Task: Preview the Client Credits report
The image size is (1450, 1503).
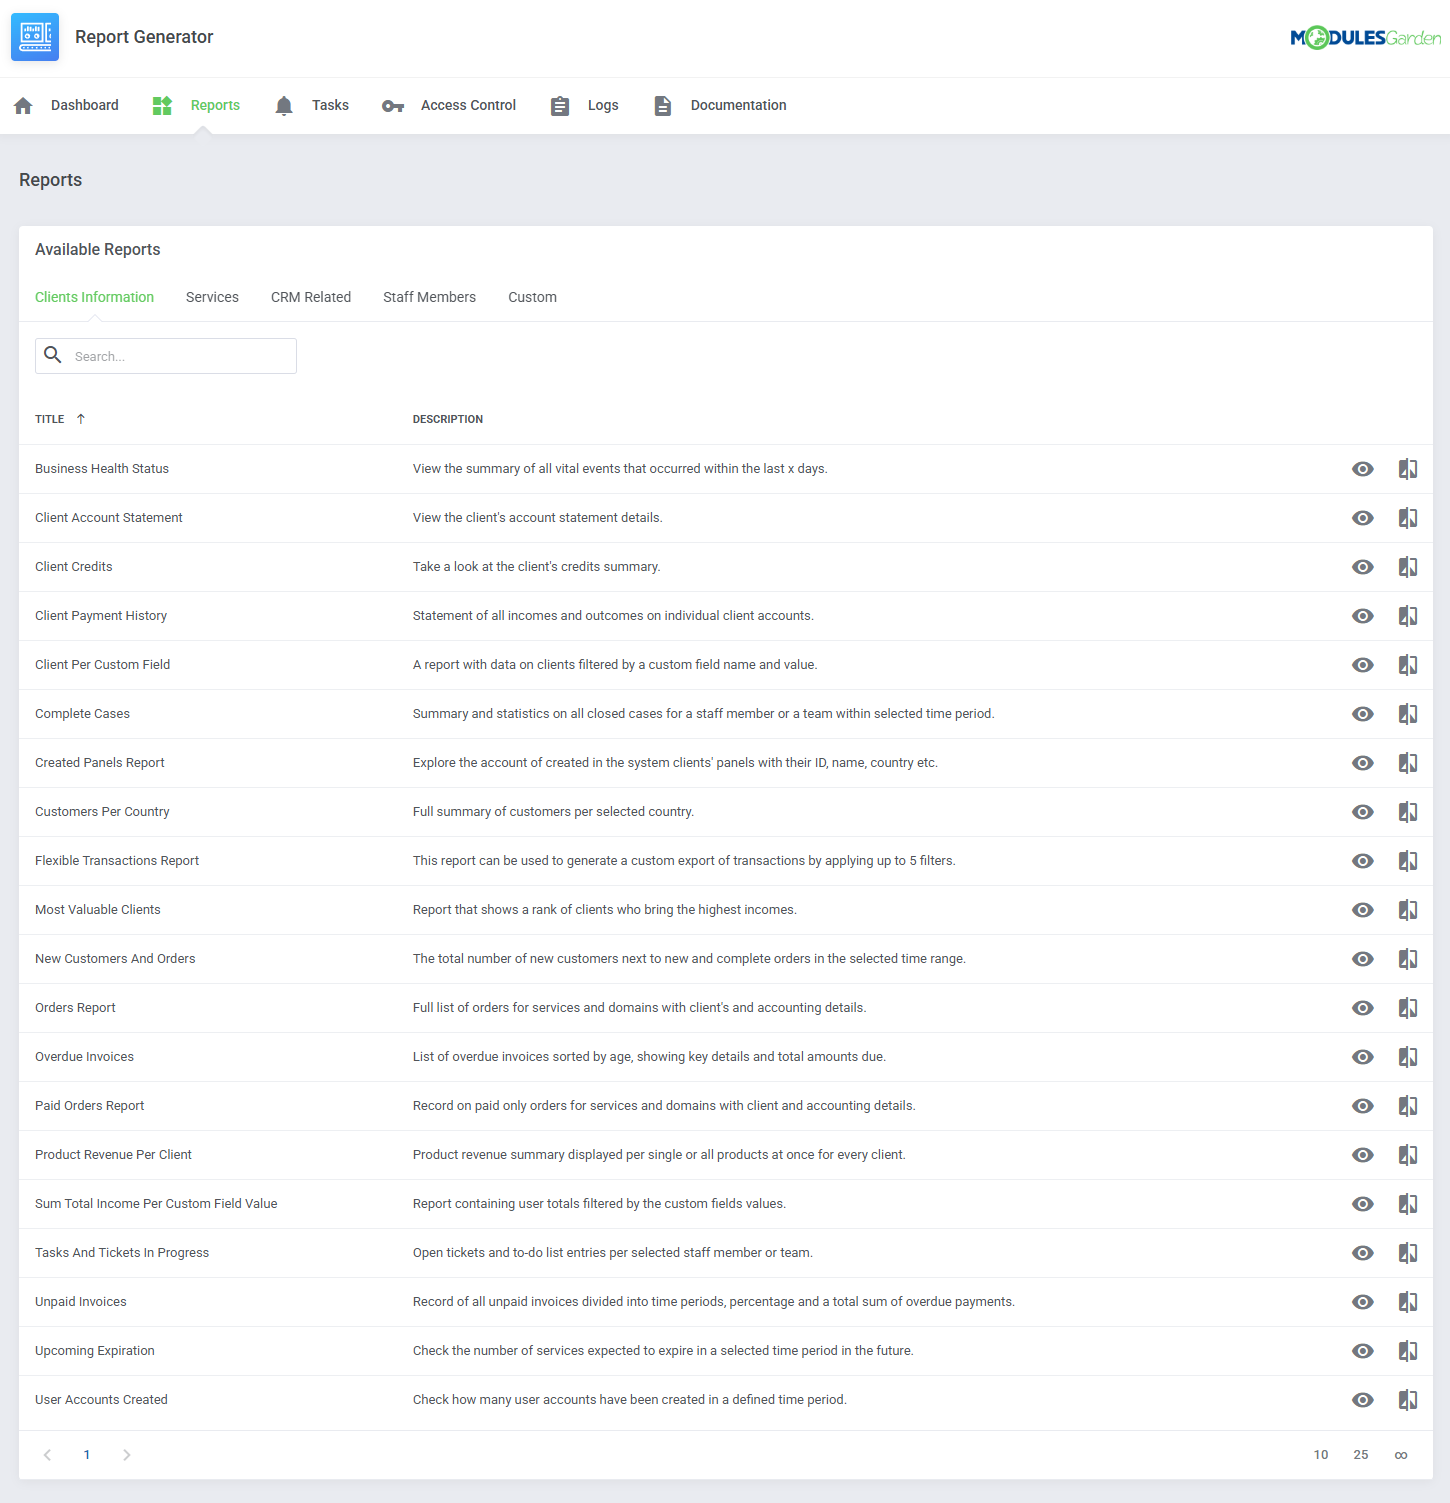Action: tap(1362, 566)
